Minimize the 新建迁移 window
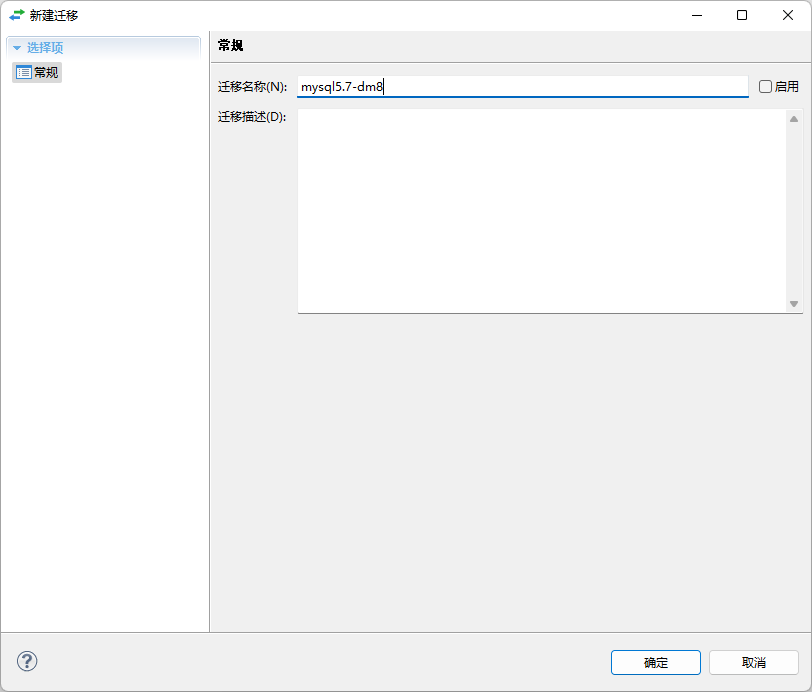Screen dimensions: 812x692 point(697,15)
